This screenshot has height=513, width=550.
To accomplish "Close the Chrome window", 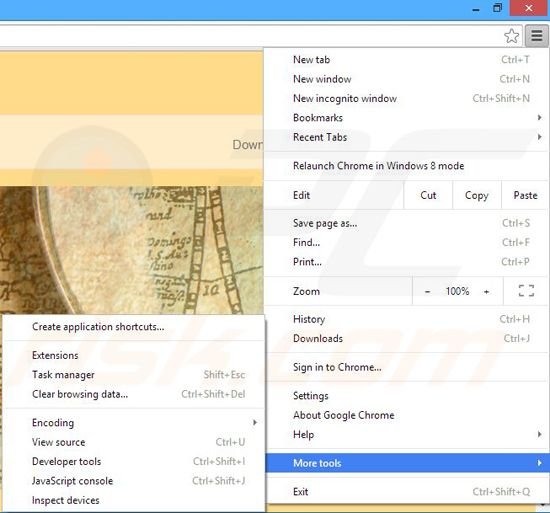I will point(529,8).
